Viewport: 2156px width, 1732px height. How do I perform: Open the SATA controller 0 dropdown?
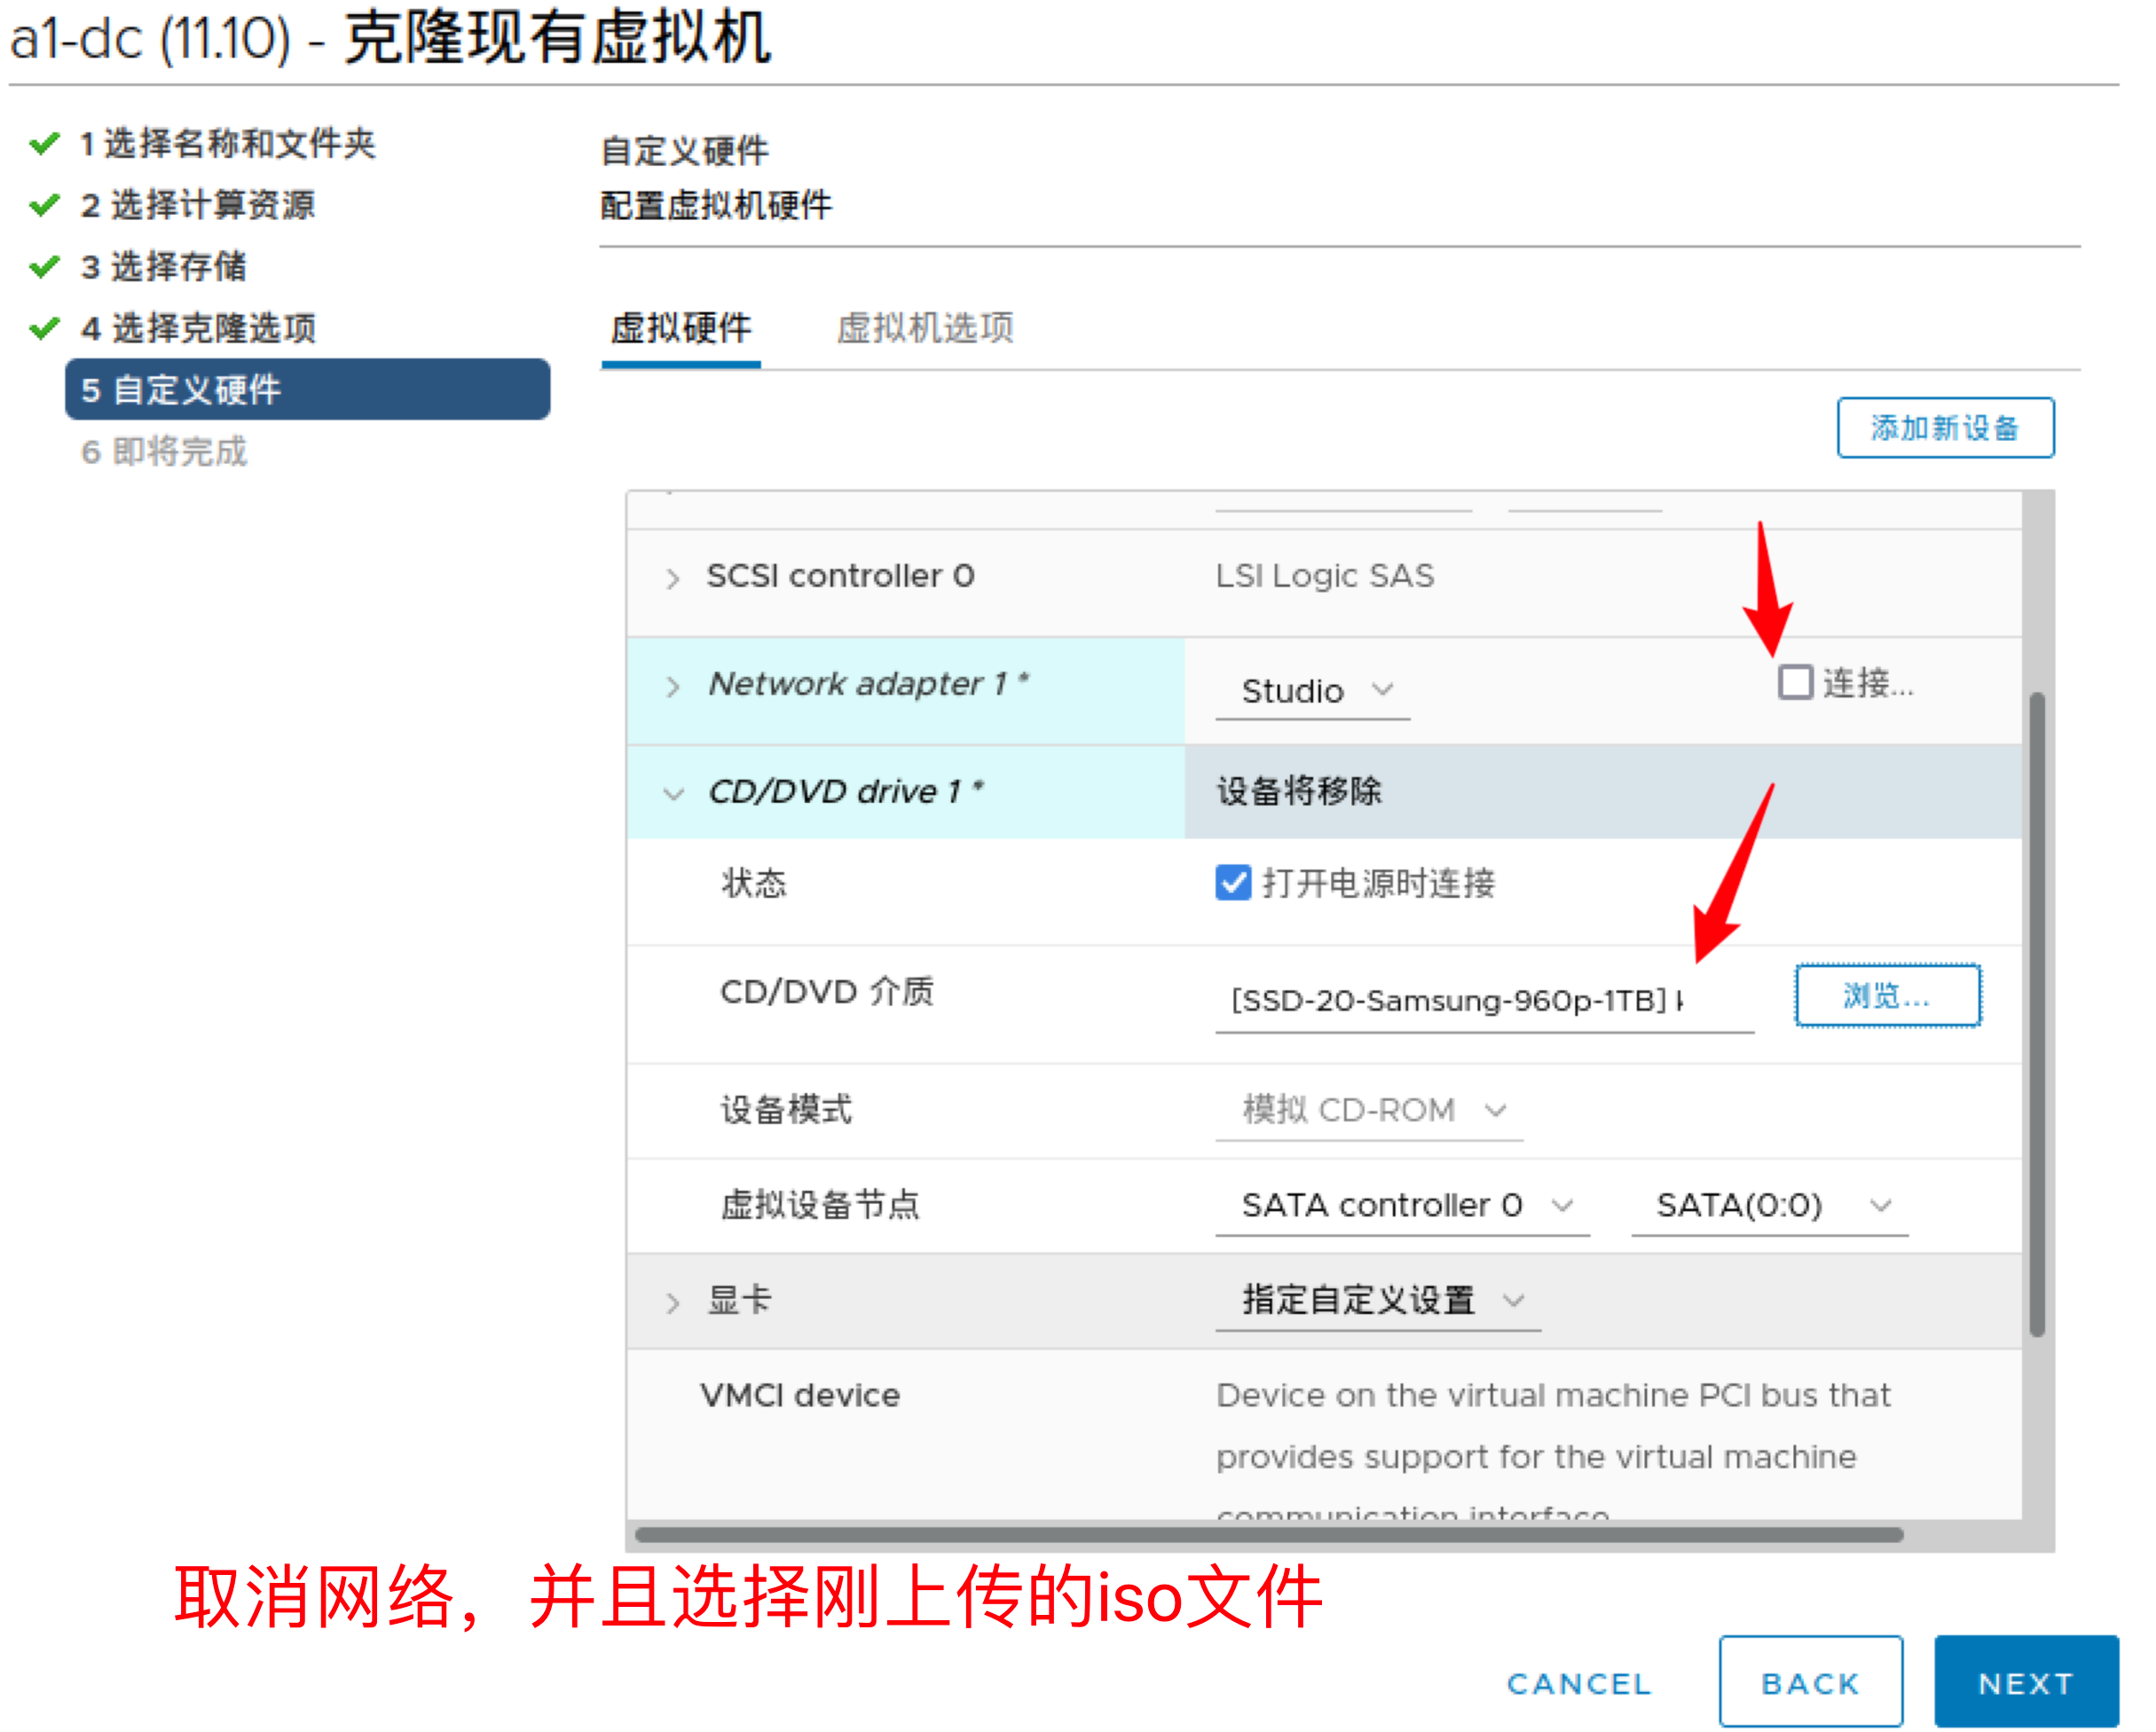point(1404,1206)
